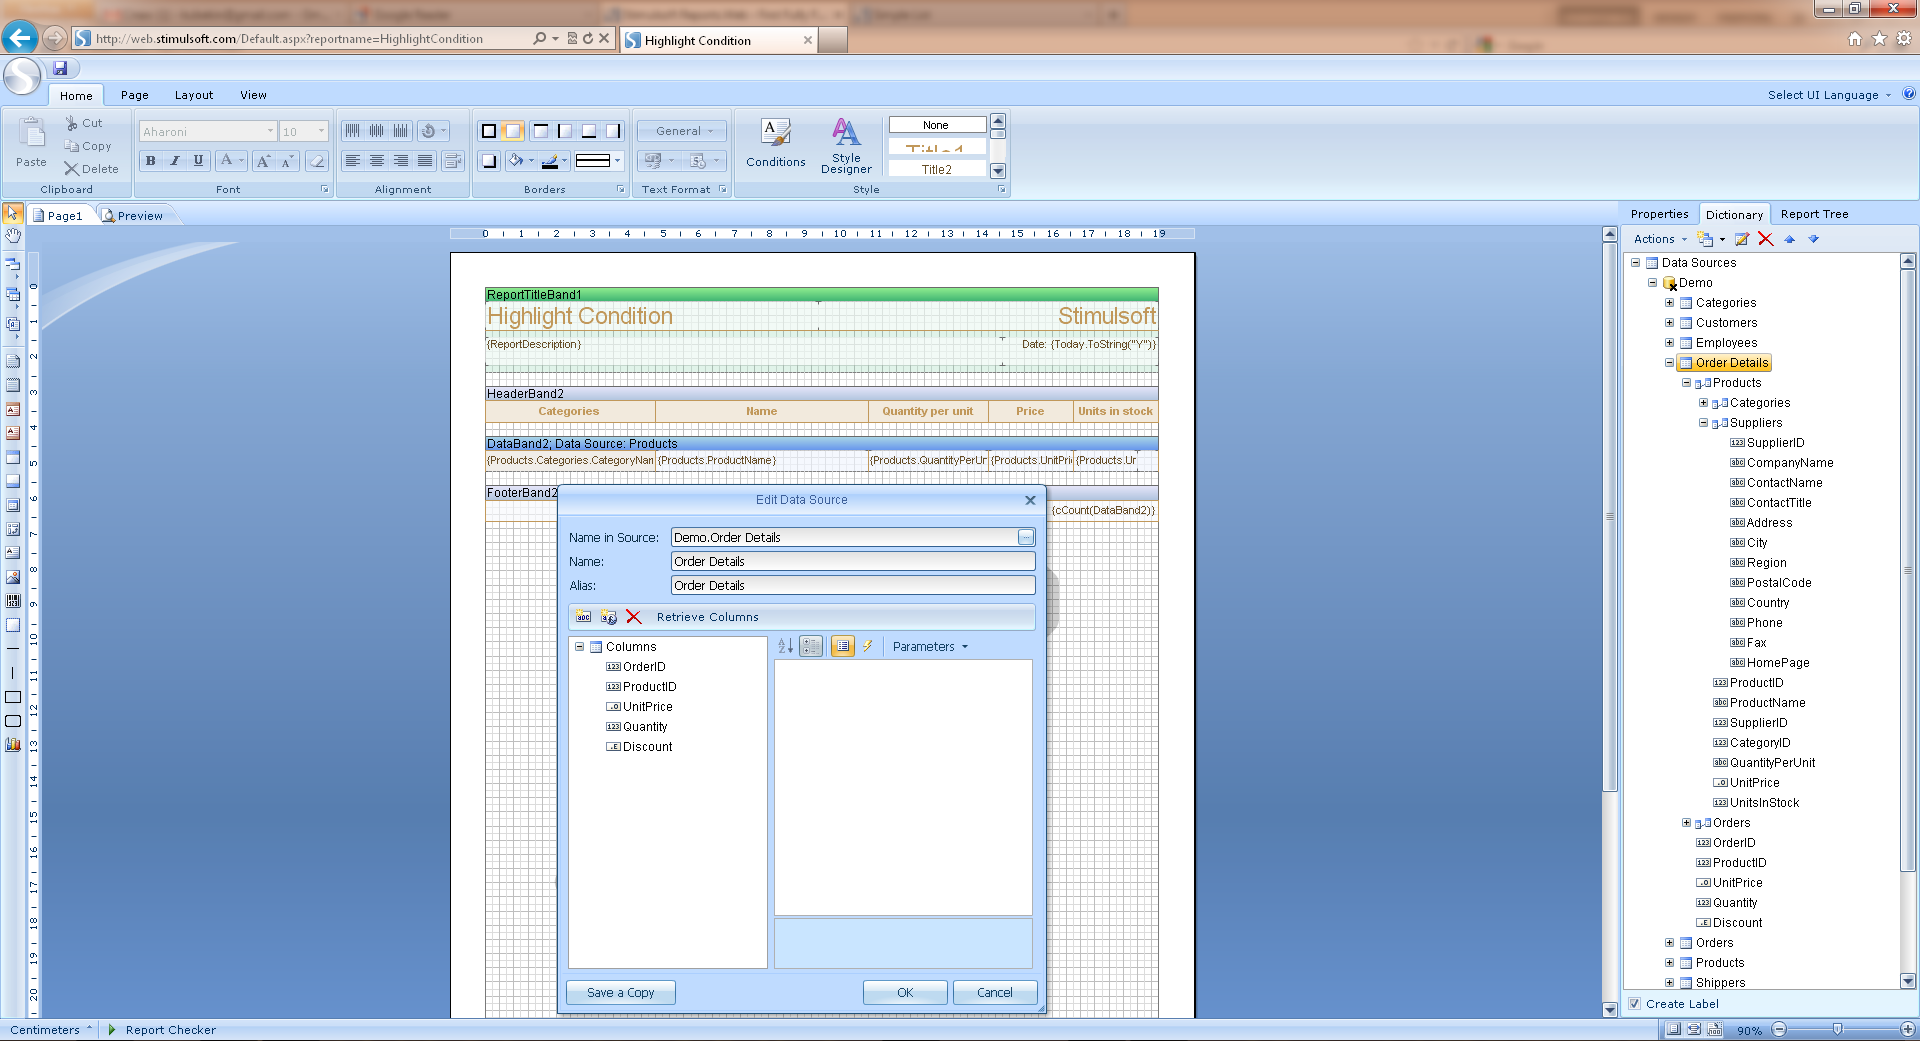Sort properties alphabetically in dialog
This screenshot has height=1041, width=1920.
(x=786, y=647)
